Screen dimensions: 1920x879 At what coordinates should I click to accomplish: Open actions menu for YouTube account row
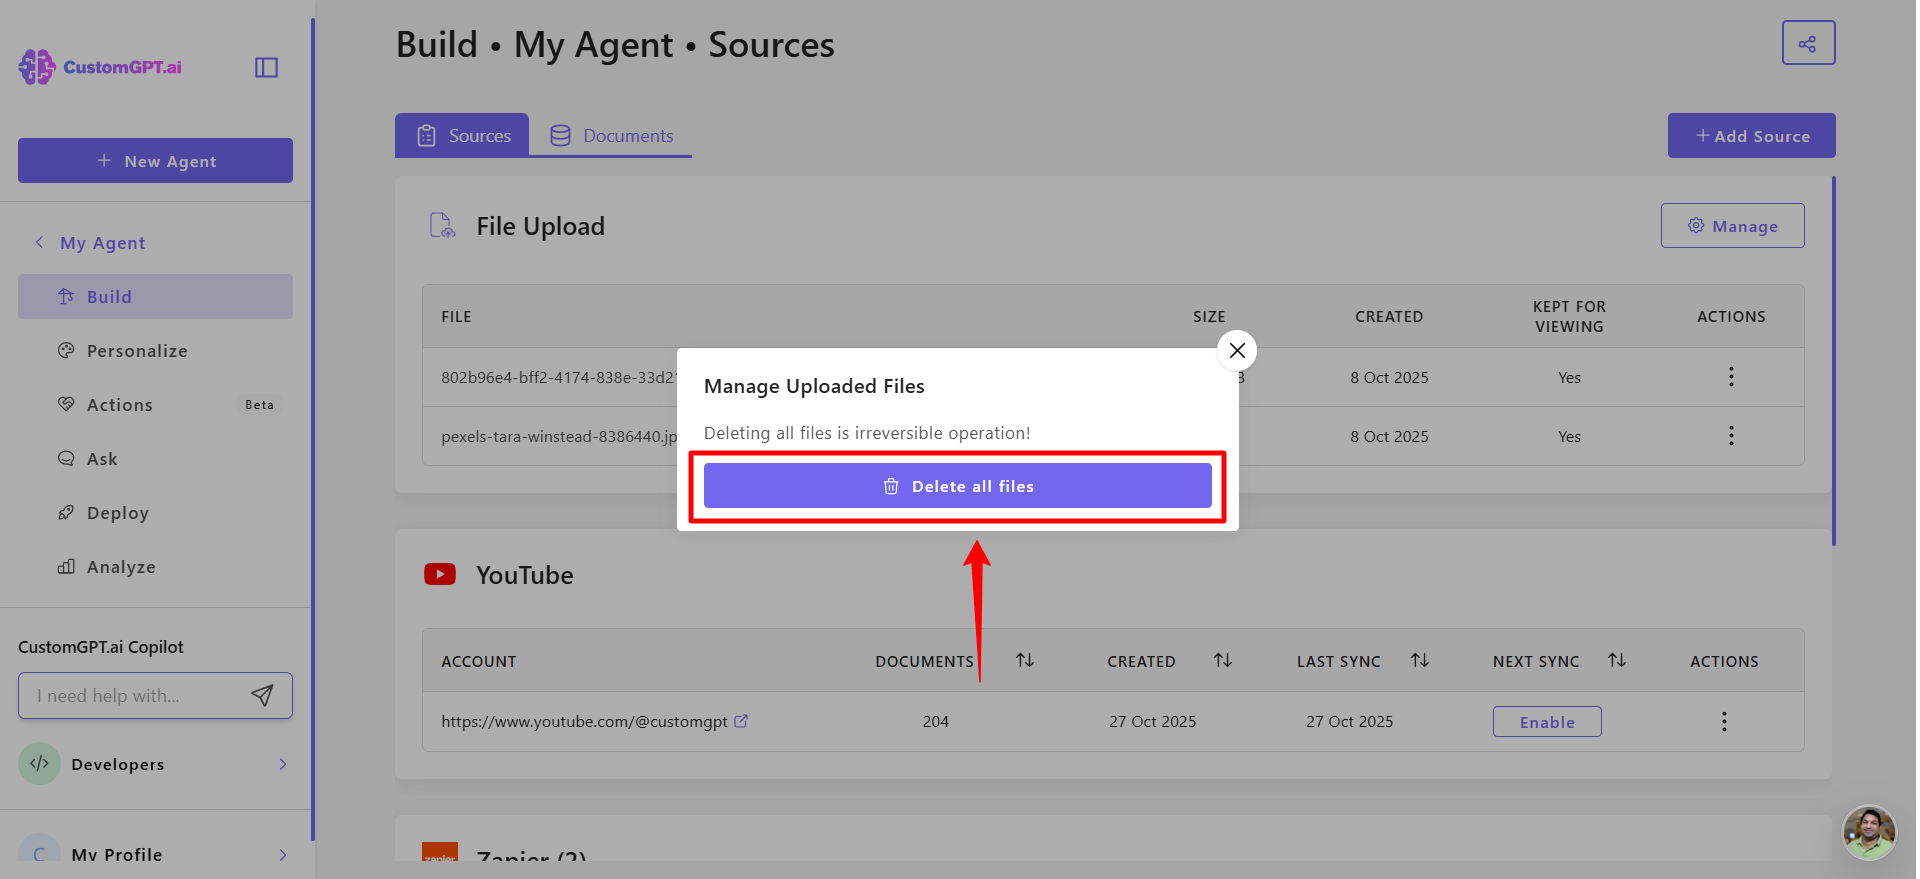(1724, 722)
